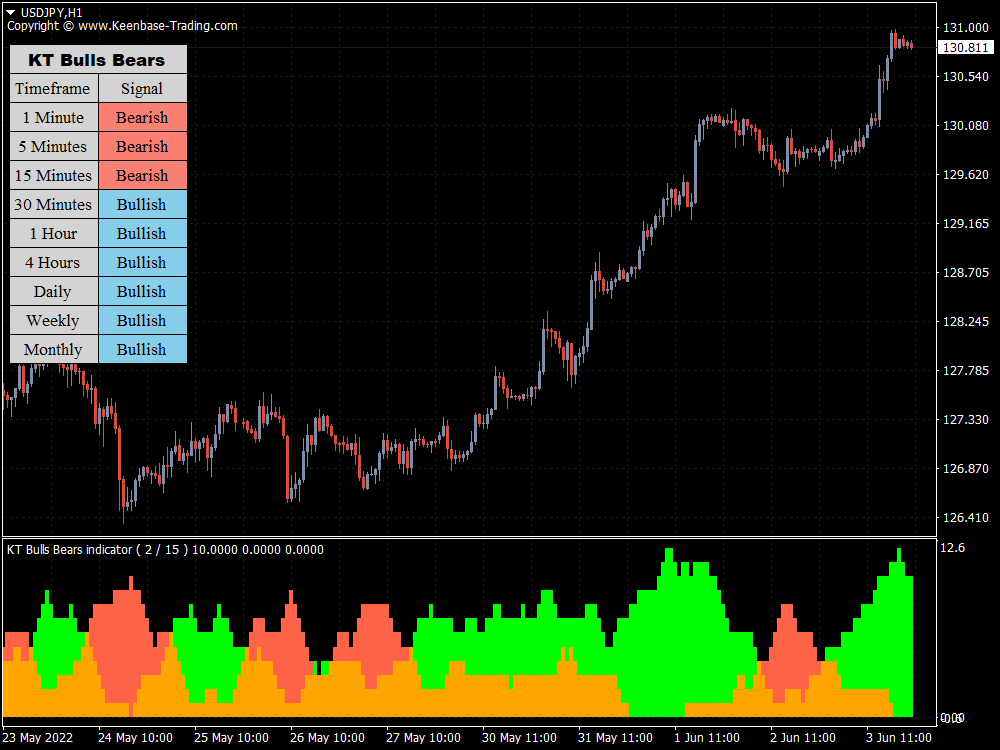Click the 23 May 2022 date label
The image size is (1000, 750).
pyautogui.click(x=38, y=738)
